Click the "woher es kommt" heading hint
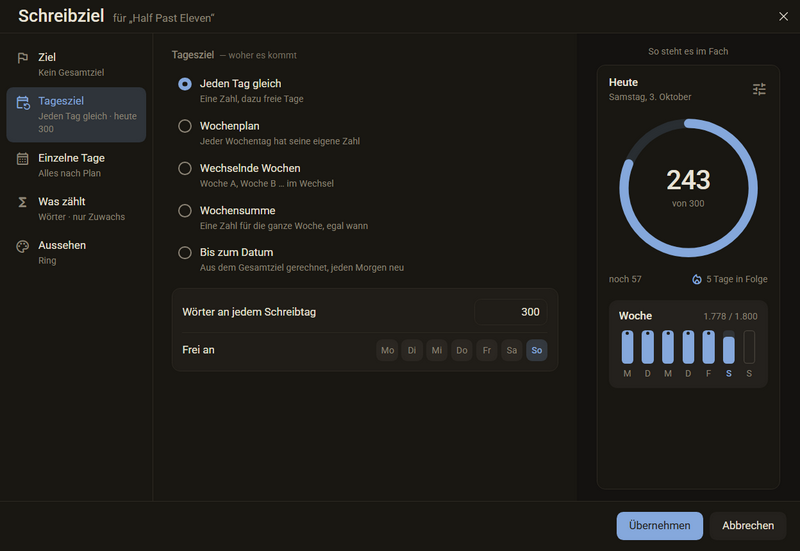 (262, 55)
